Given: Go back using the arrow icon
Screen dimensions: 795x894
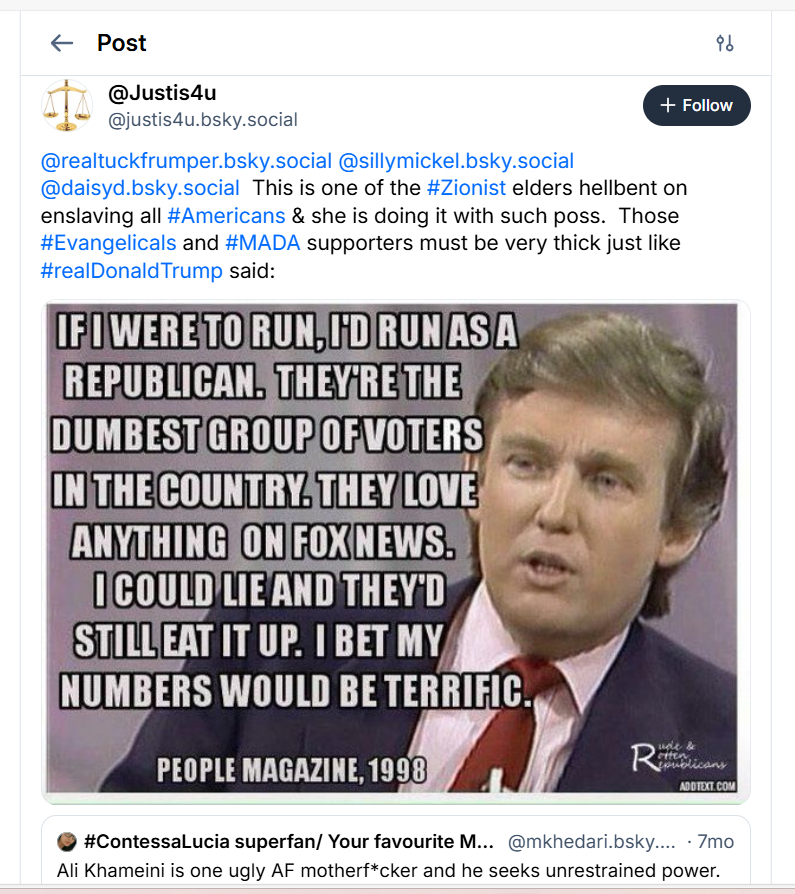Looking at the screenshot, I should pos(62,43).
